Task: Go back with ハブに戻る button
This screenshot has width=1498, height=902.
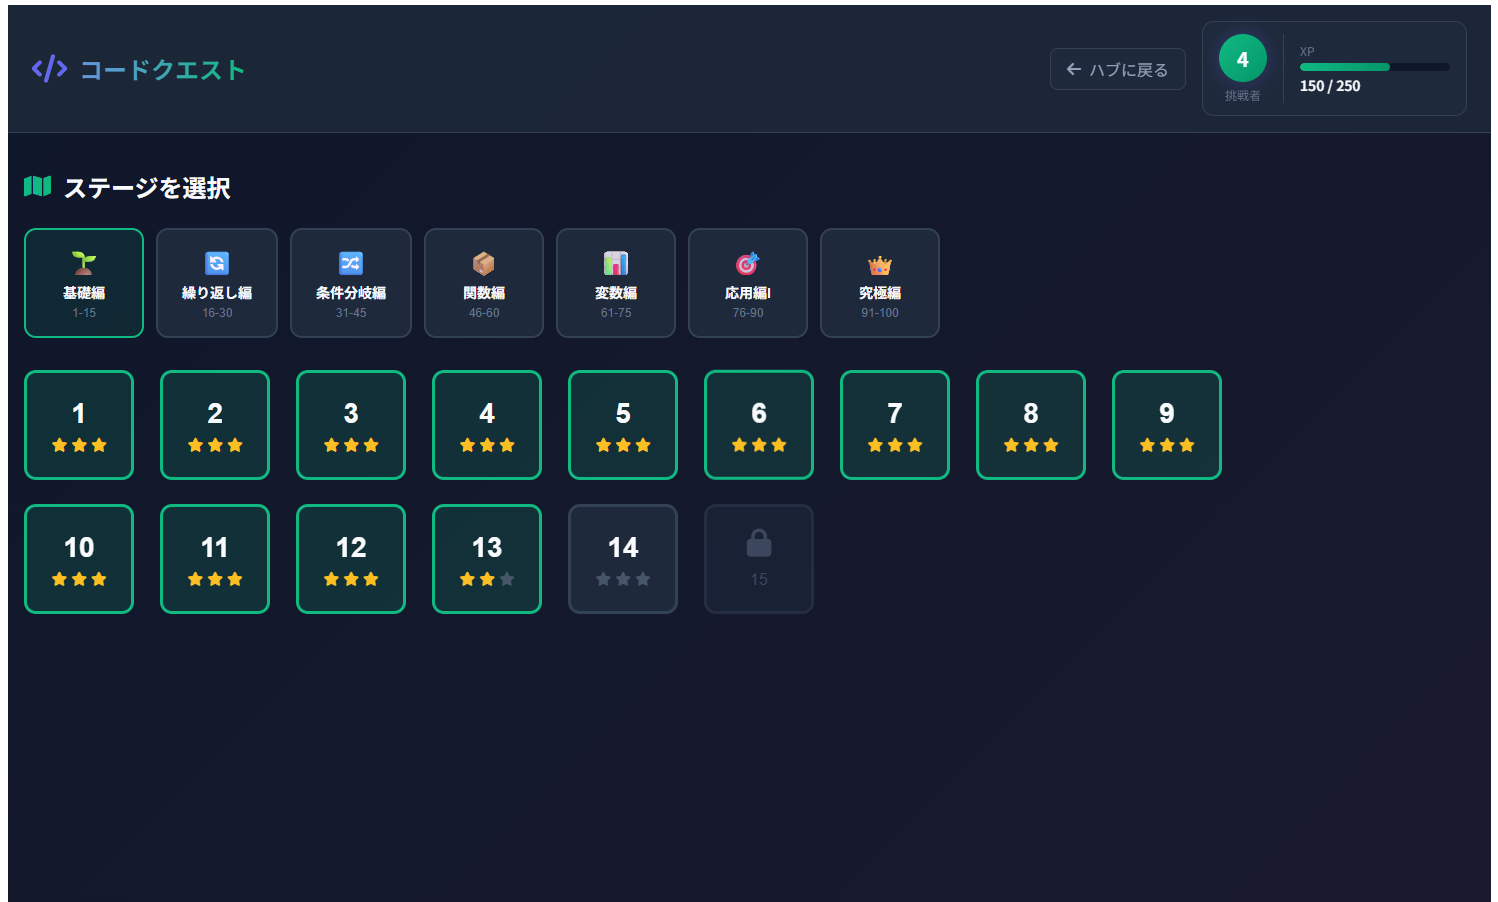Action: point(1118,69)
